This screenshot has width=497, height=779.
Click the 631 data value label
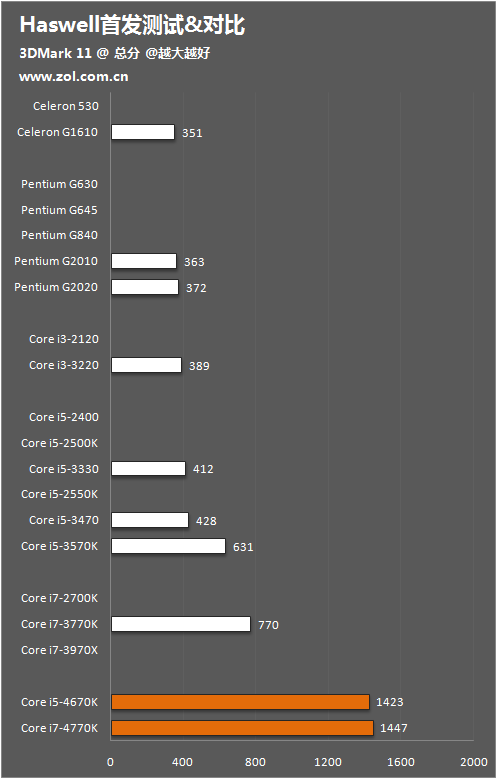click(x=243, y=547)
